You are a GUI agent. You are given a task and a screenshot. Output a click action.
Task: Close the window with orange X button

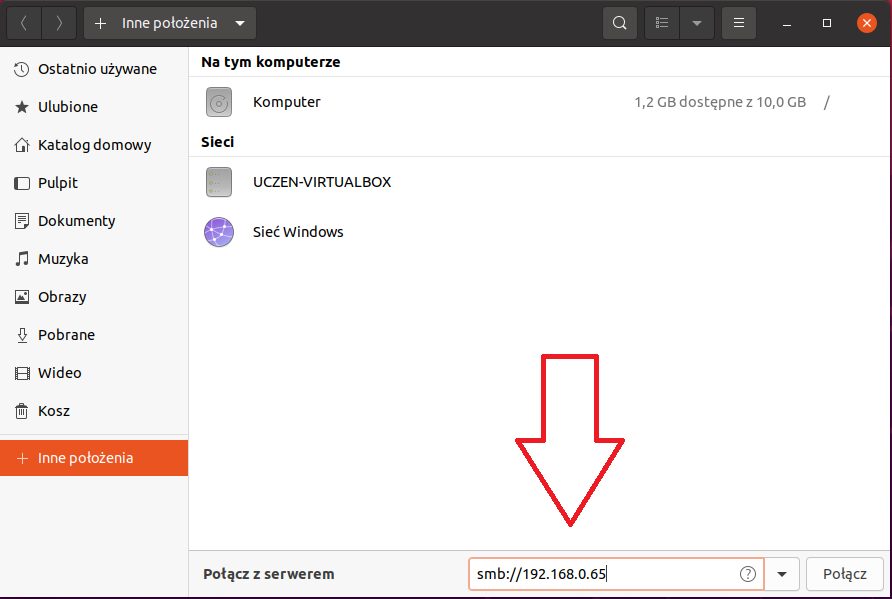click(867, 23)
